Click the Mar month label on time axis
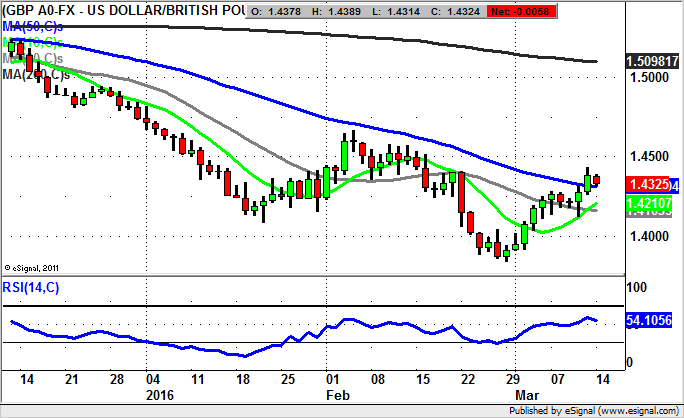The height and width of the screenshot is (418, 684). (x=519, y=394)
